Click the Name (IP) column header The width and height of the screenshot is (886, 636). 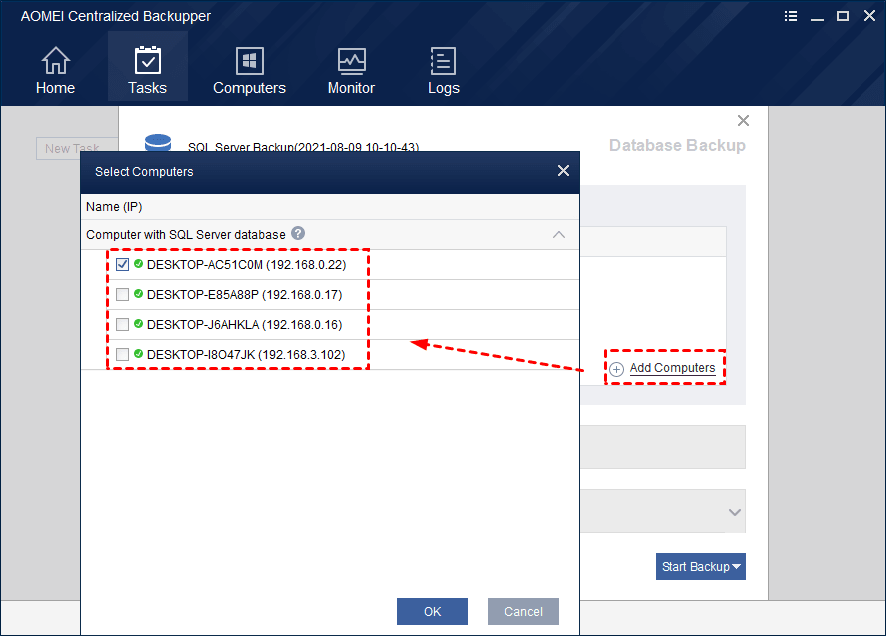(114, 207)
